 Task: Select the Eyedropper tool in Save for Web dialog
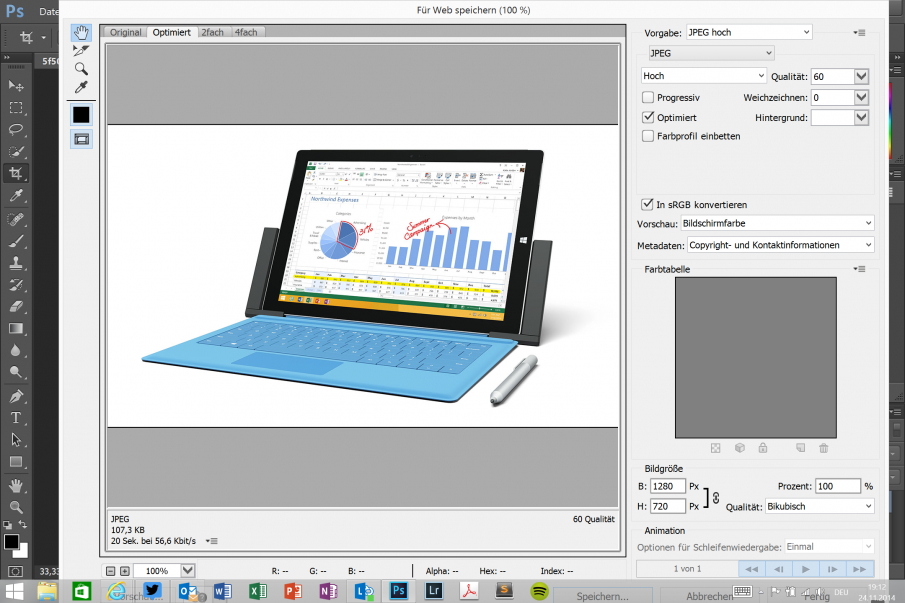pyautogui.click(x=81, y=87)
